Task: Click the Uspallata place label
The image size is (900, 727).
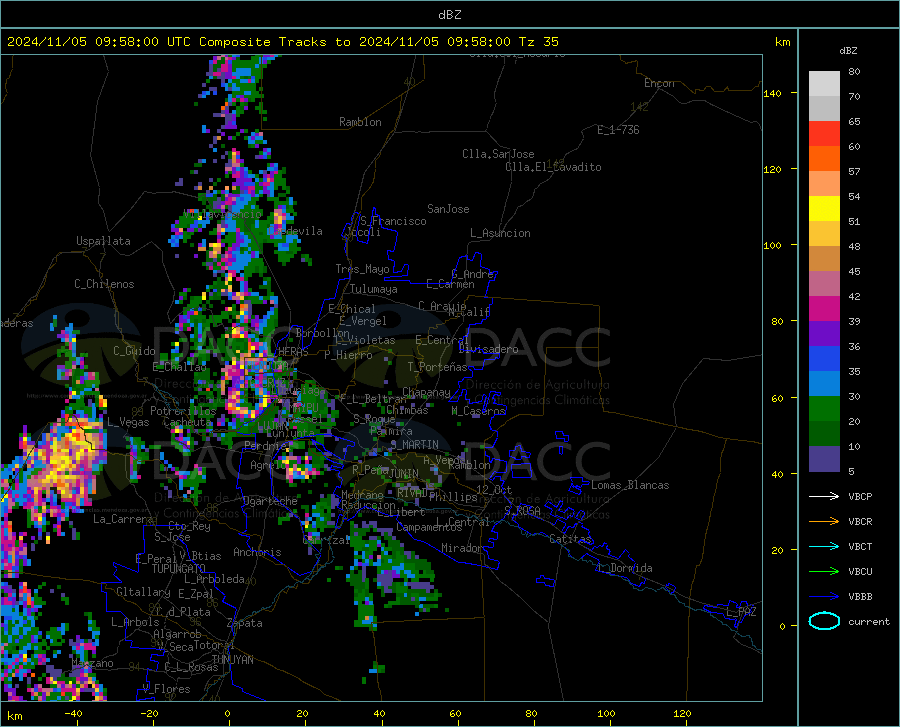Action: [x=103, y=241]
